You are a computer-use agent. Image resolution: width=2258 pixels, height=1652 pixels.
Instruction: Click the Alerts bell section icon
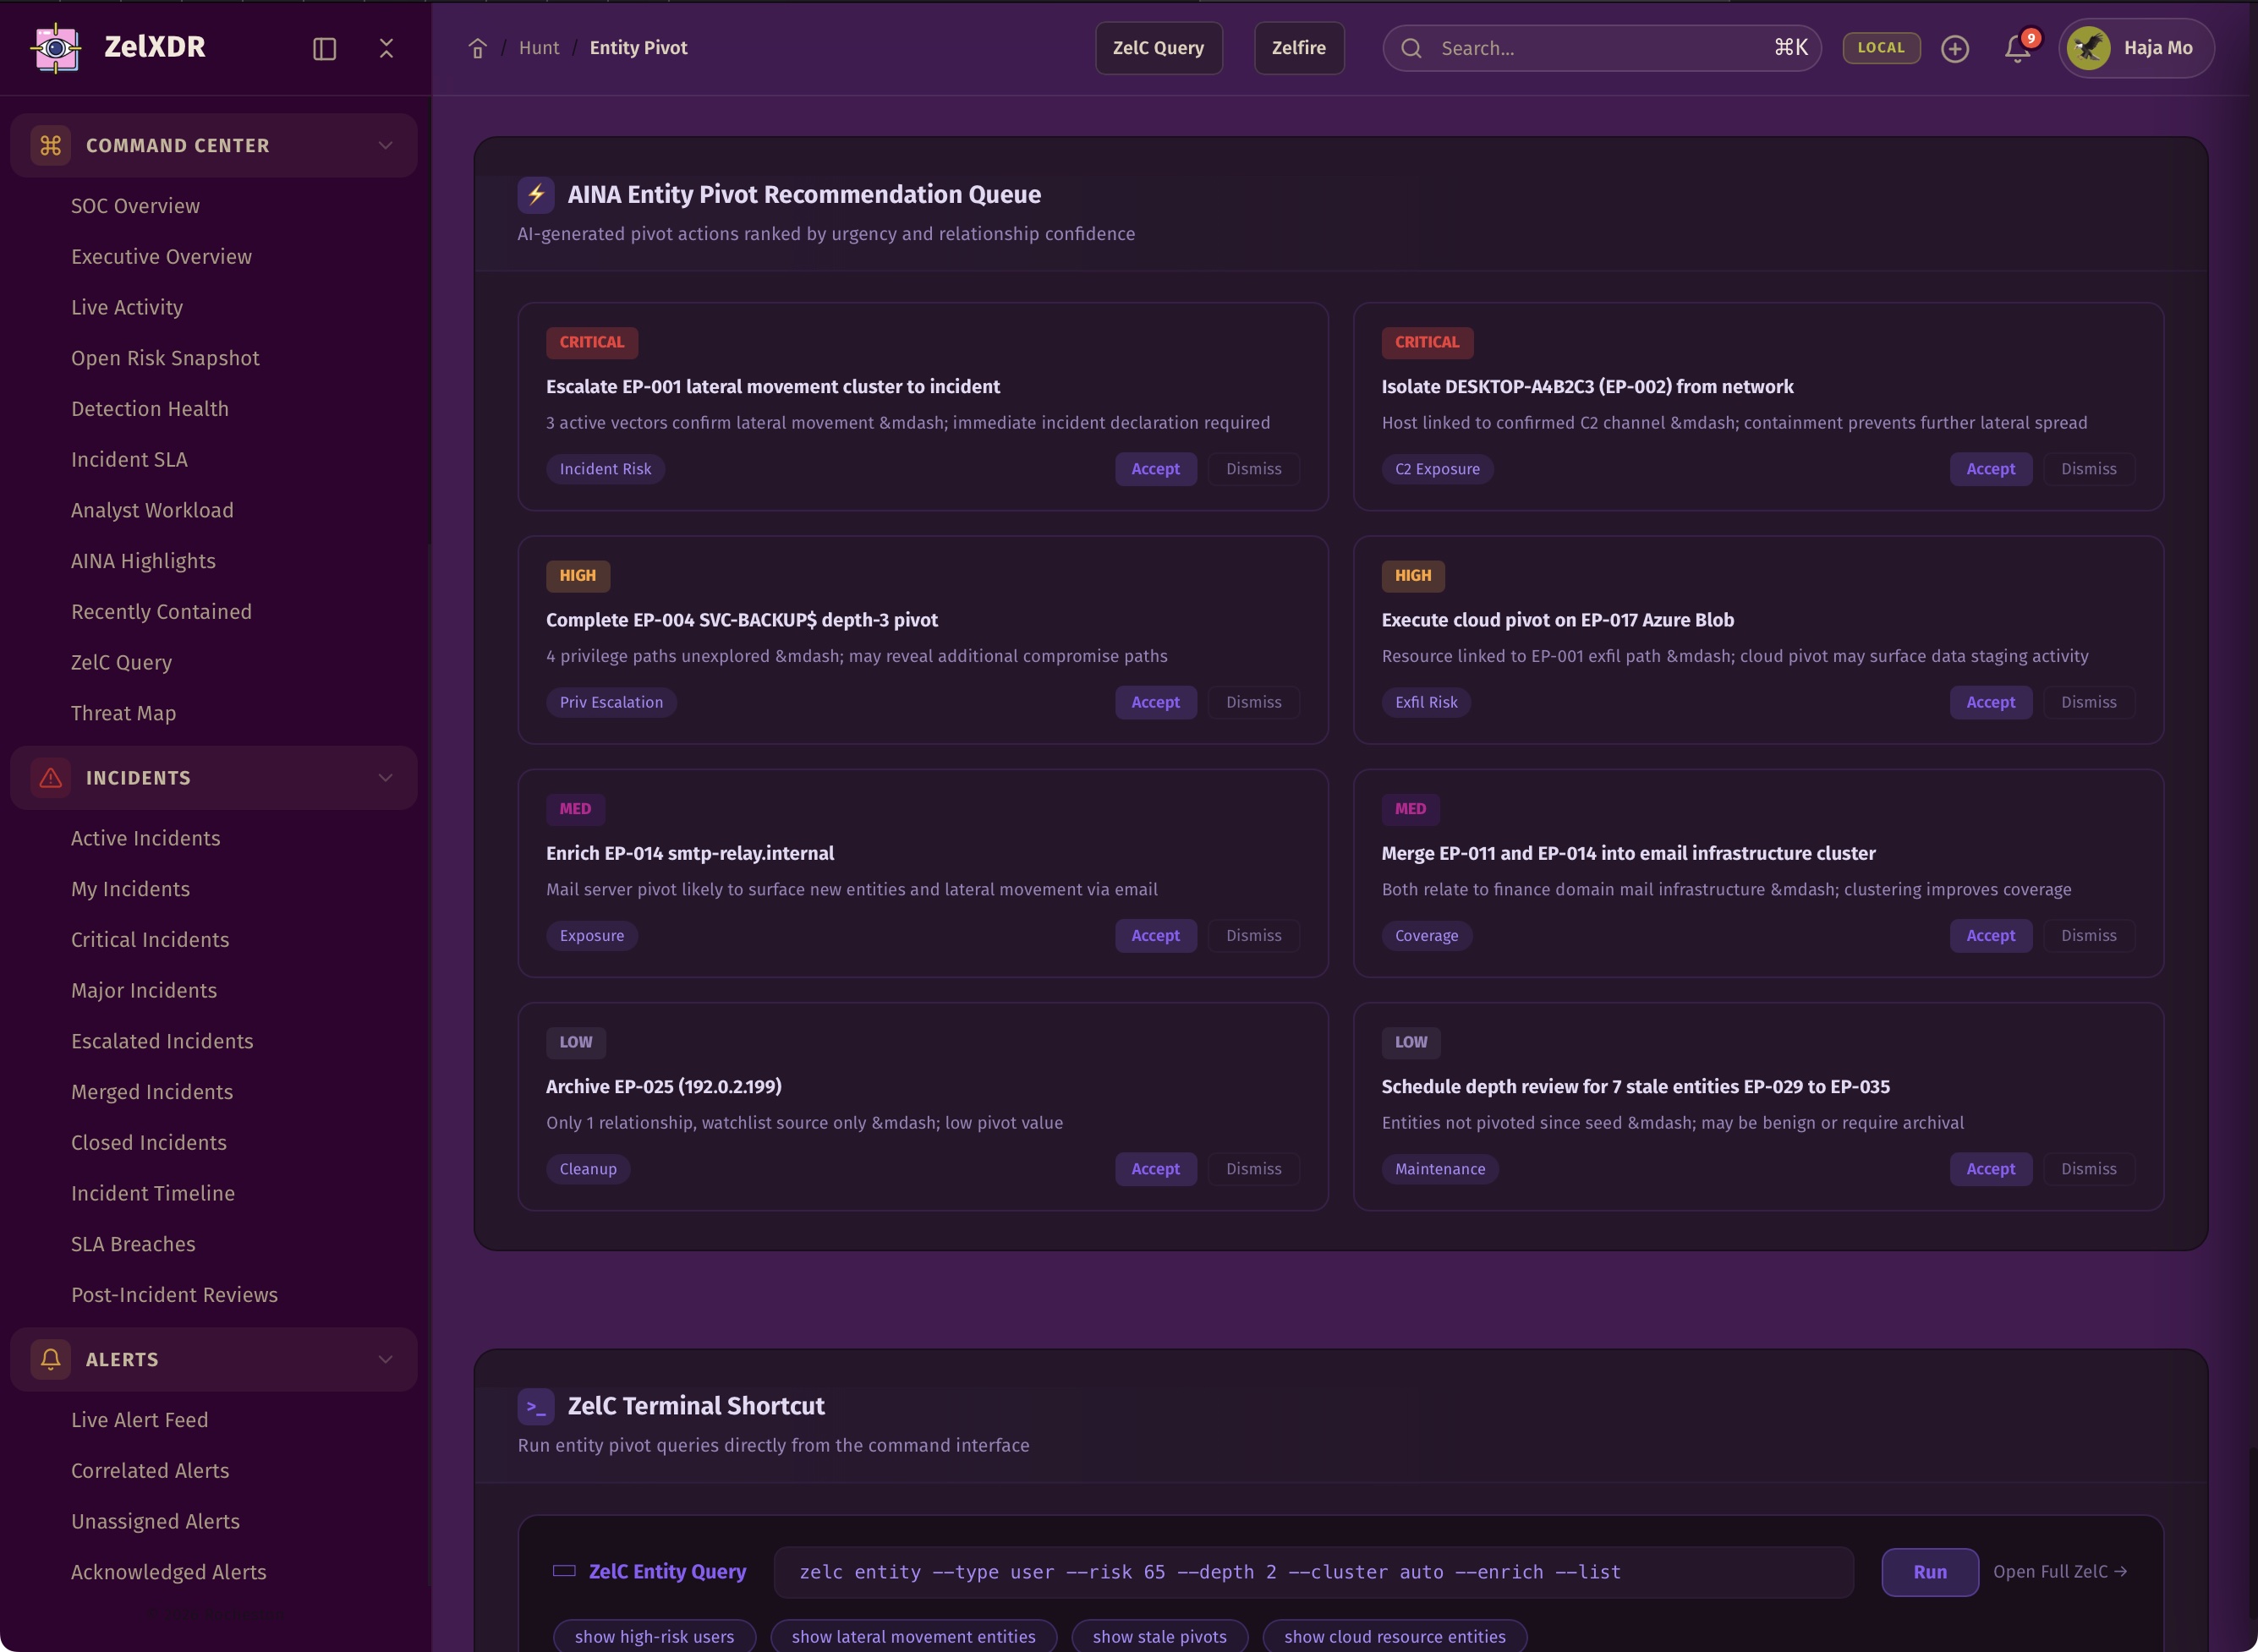[x=50, y=1359]
